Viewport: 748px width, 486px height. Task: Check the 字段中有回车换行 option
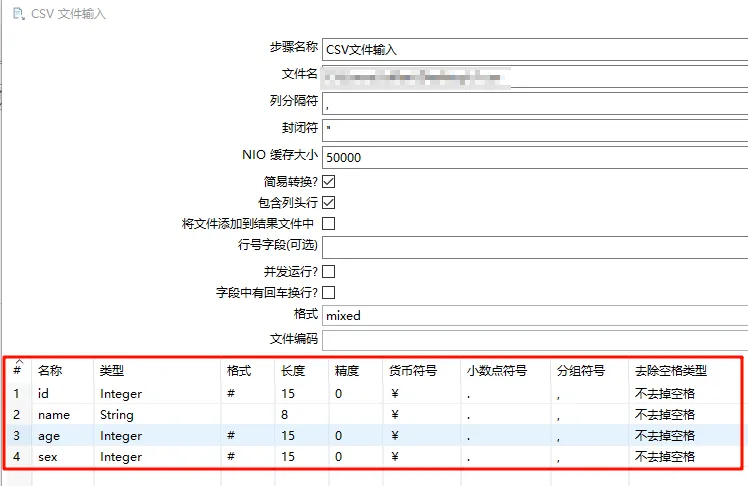328,292
